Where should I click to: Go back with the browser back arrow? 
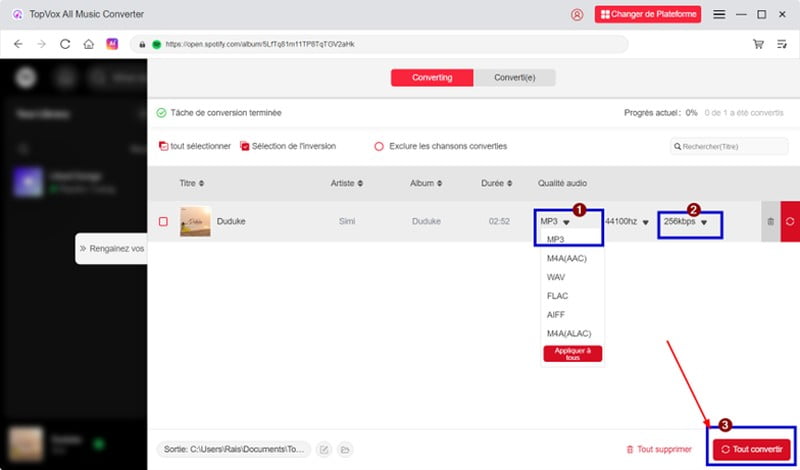point(18,44)
